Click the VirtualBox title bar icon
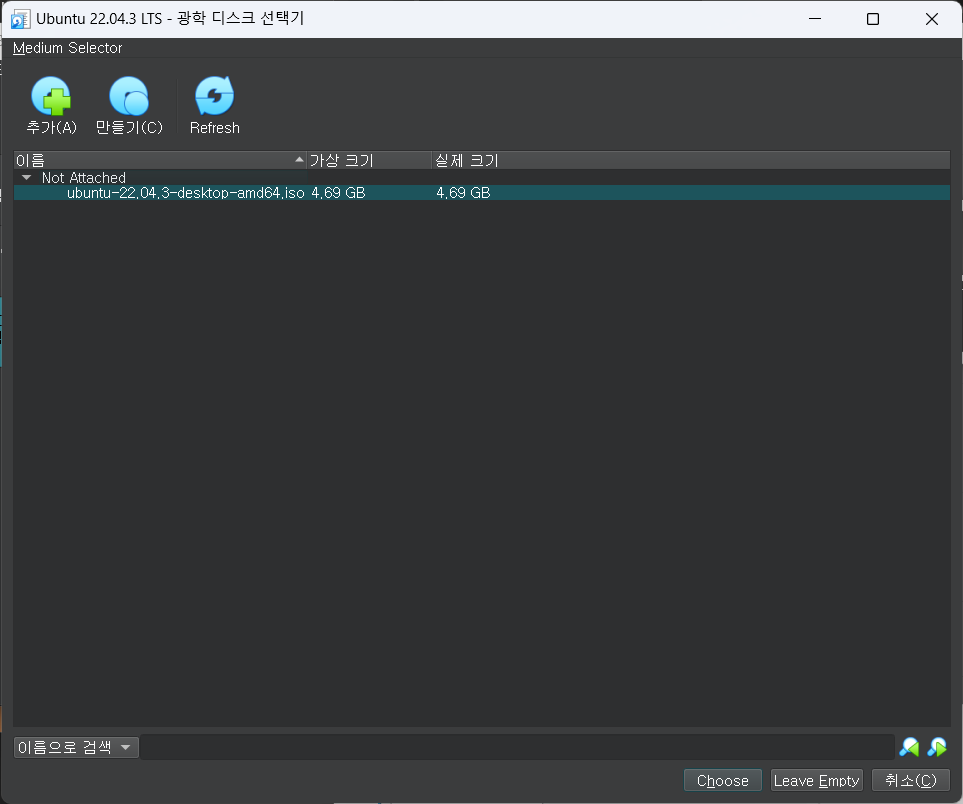963x804 pixels. (20, 19)
